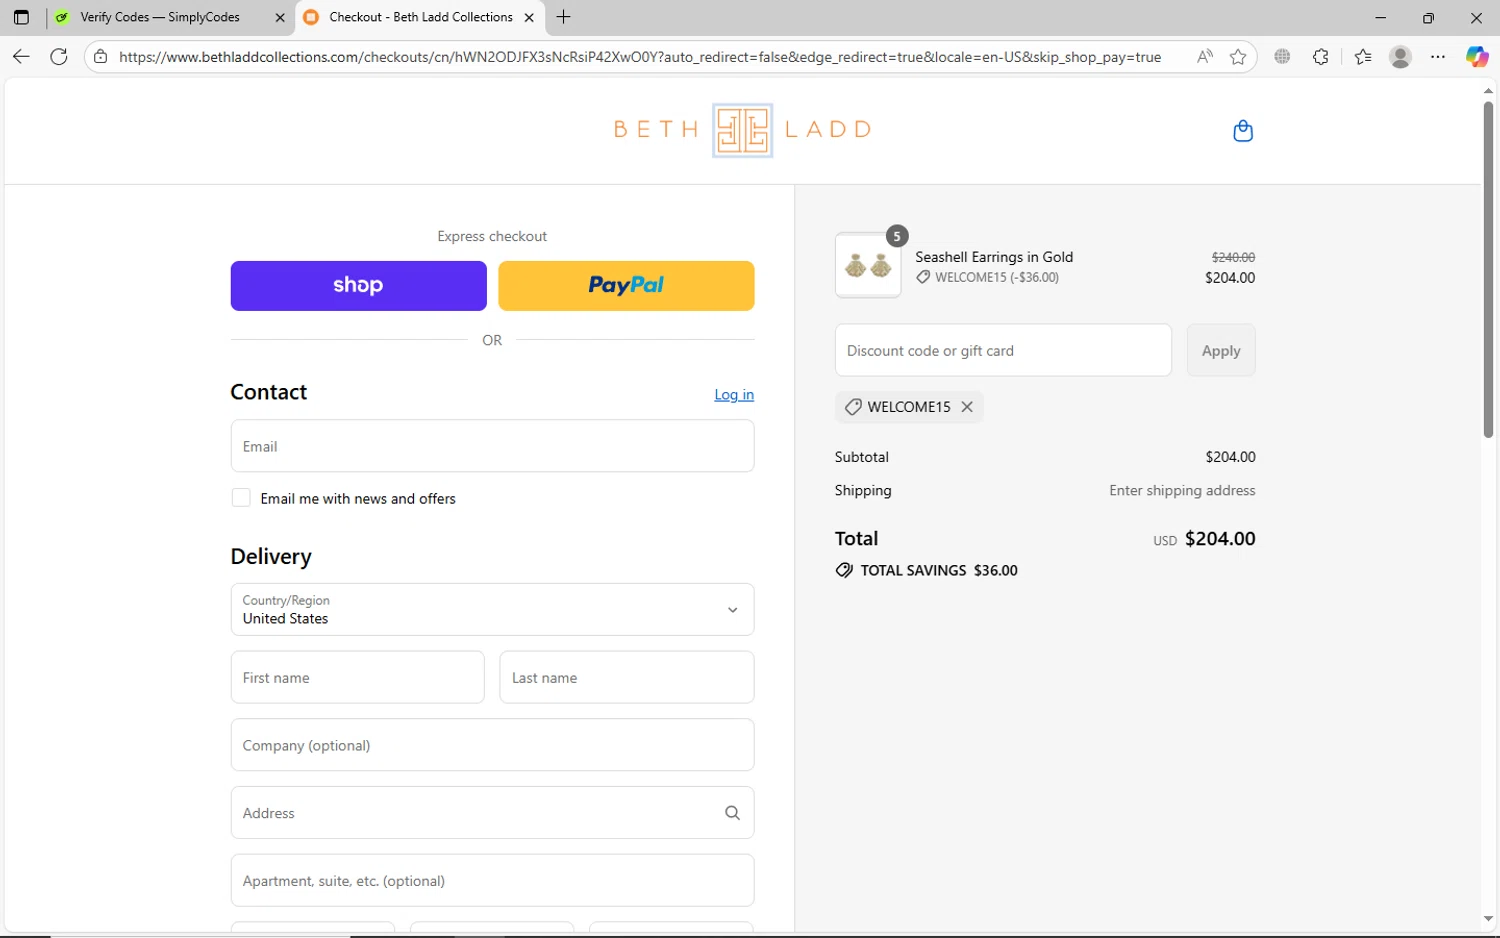Click the globe icon in toolbar

(1282, 57)
